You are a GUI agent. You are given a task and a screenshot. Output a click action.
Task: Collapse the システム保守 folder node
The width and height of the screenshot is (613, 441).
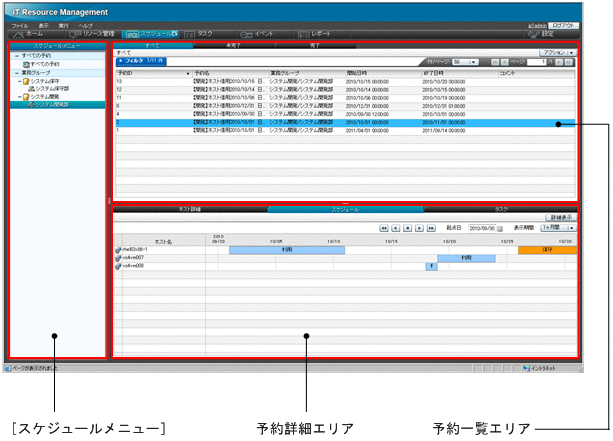(20, 82)
